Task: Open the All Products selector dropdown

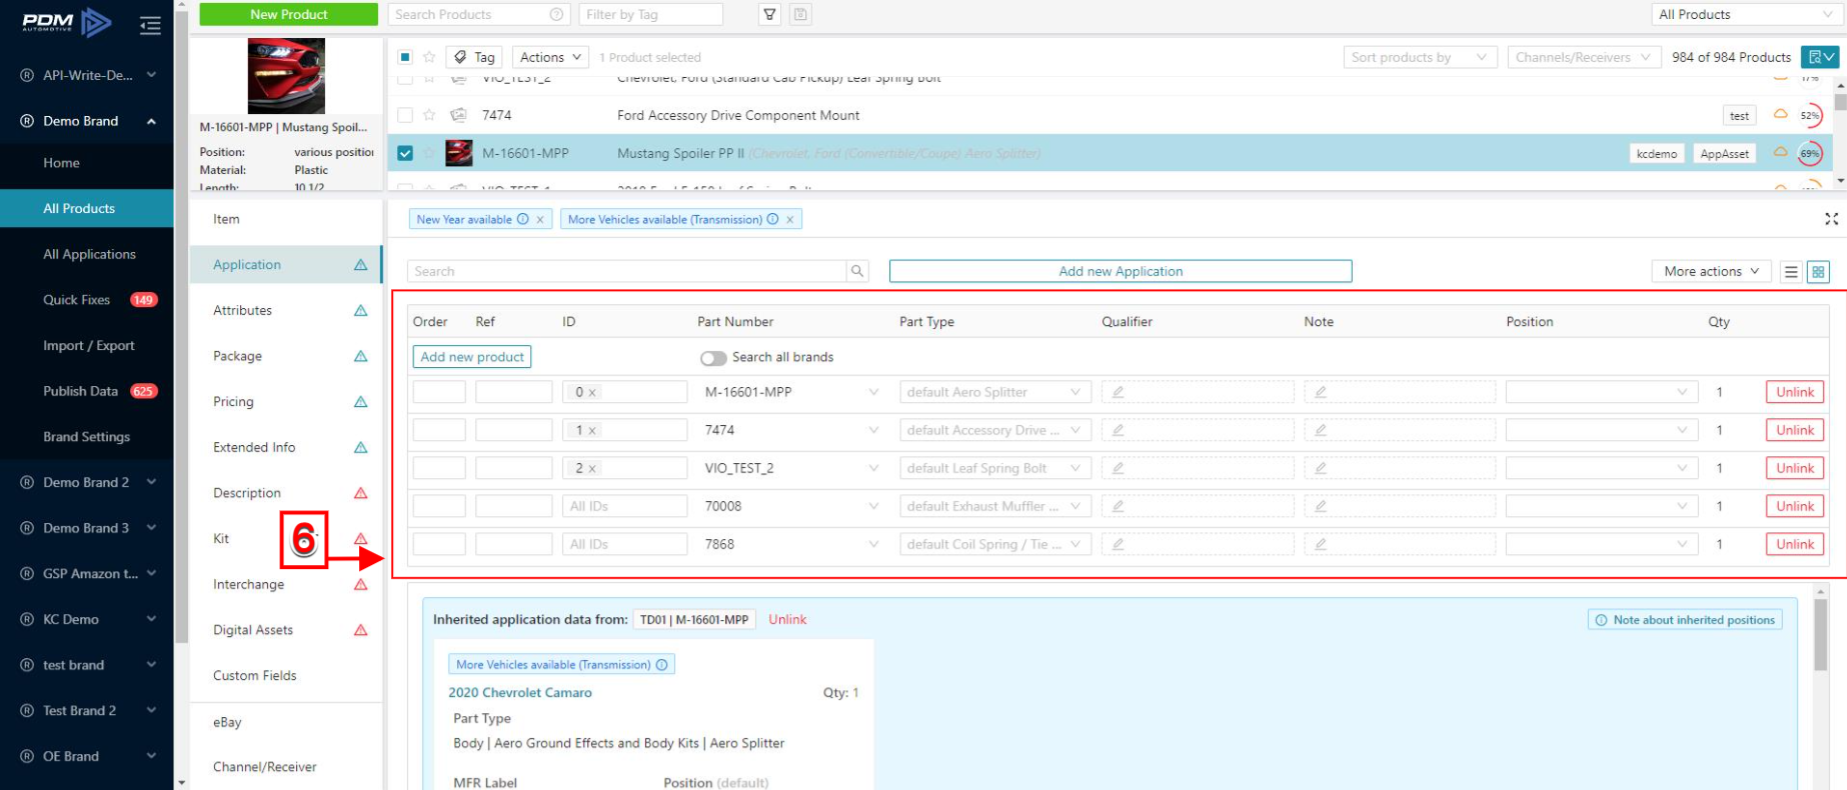Action: tap(1746, 14)
